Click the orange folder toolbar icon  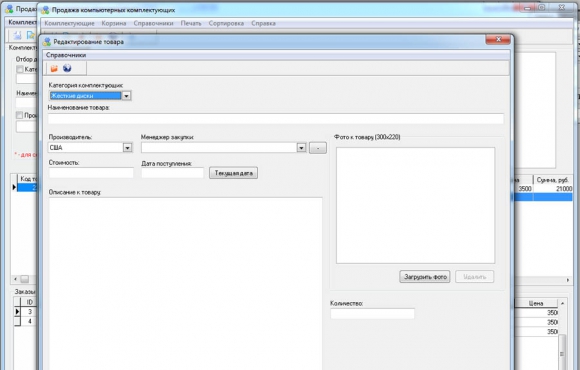click(x=54, y=68)
